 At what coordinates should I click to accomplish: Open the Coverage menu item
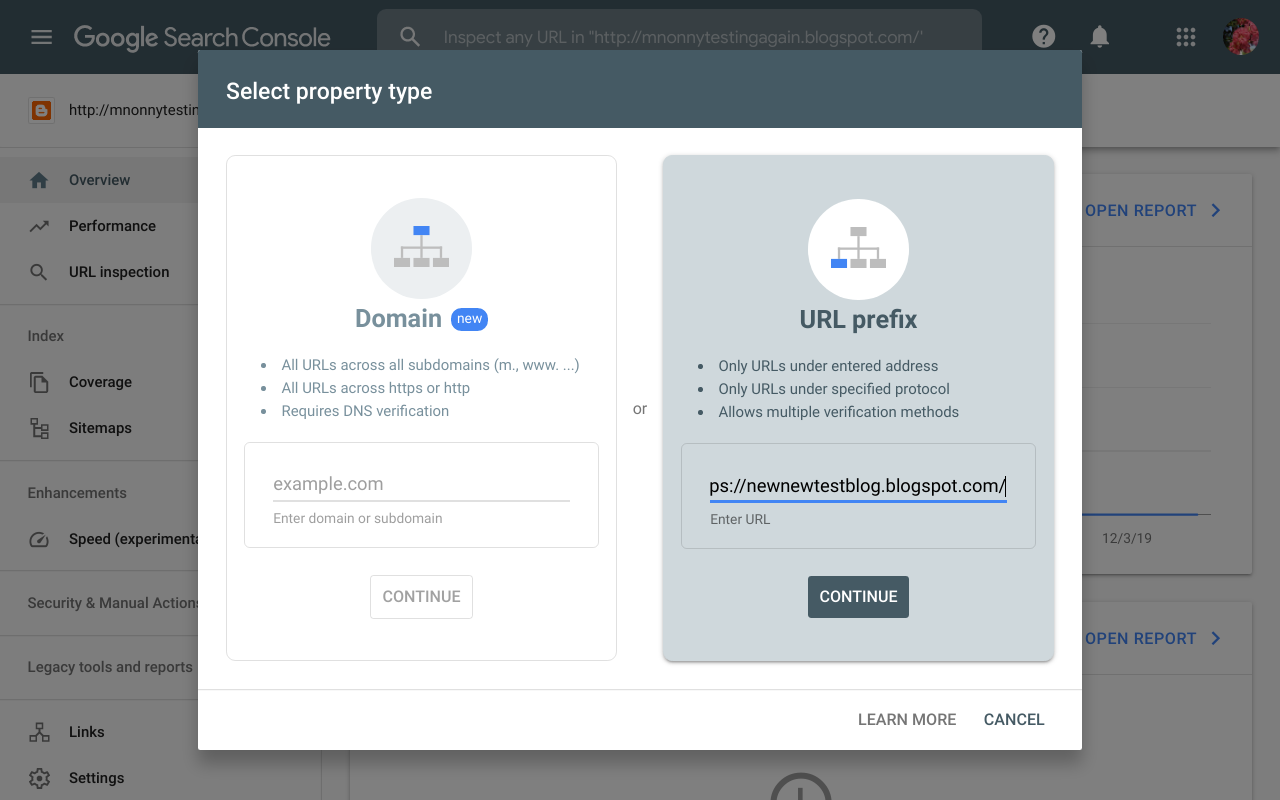point(100,382)
